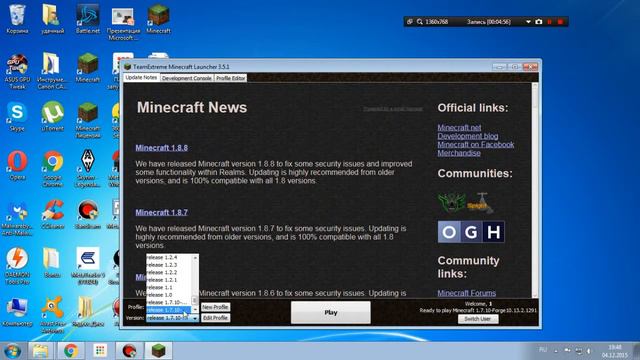640x360 pixels.
Task: Choose release 1.2.2 from the list
Action: coord(169,272)
